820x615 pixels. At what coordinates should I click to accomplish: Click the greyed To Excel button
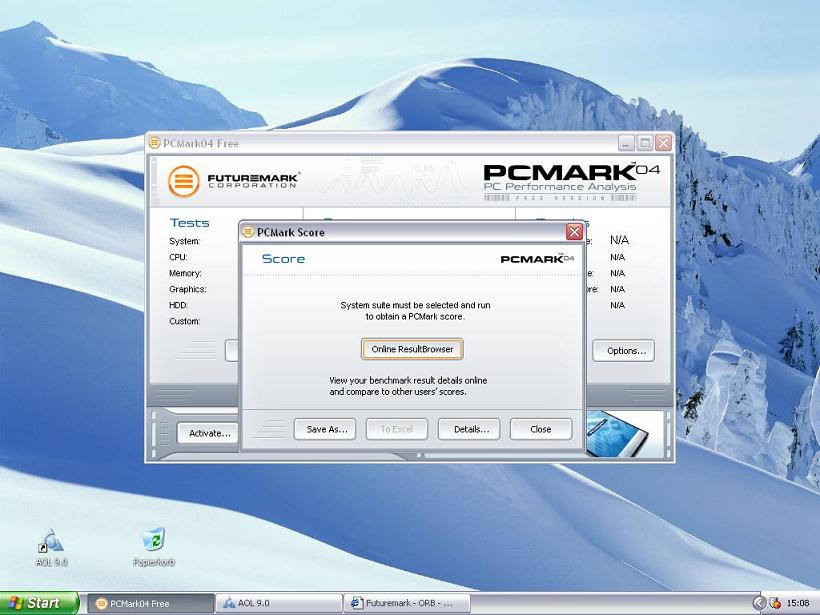(397, 429)
